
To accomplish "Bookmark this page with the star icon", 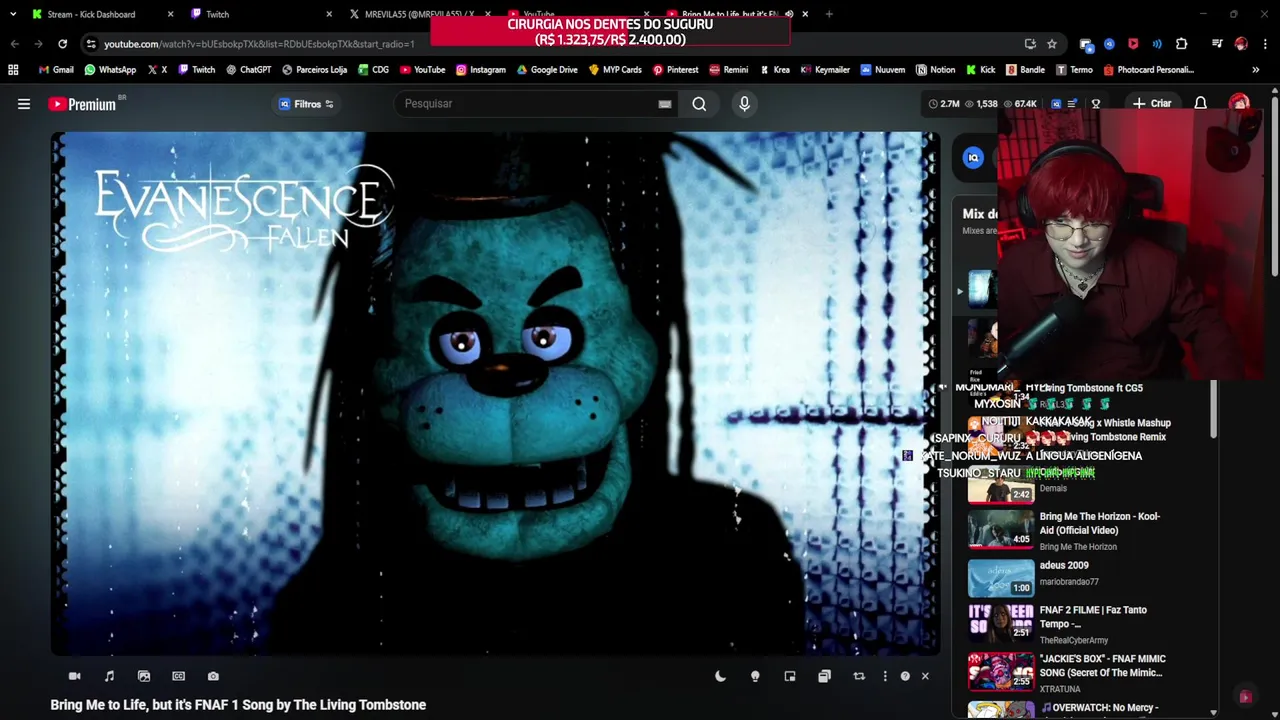I will (x=1052, y=44).
